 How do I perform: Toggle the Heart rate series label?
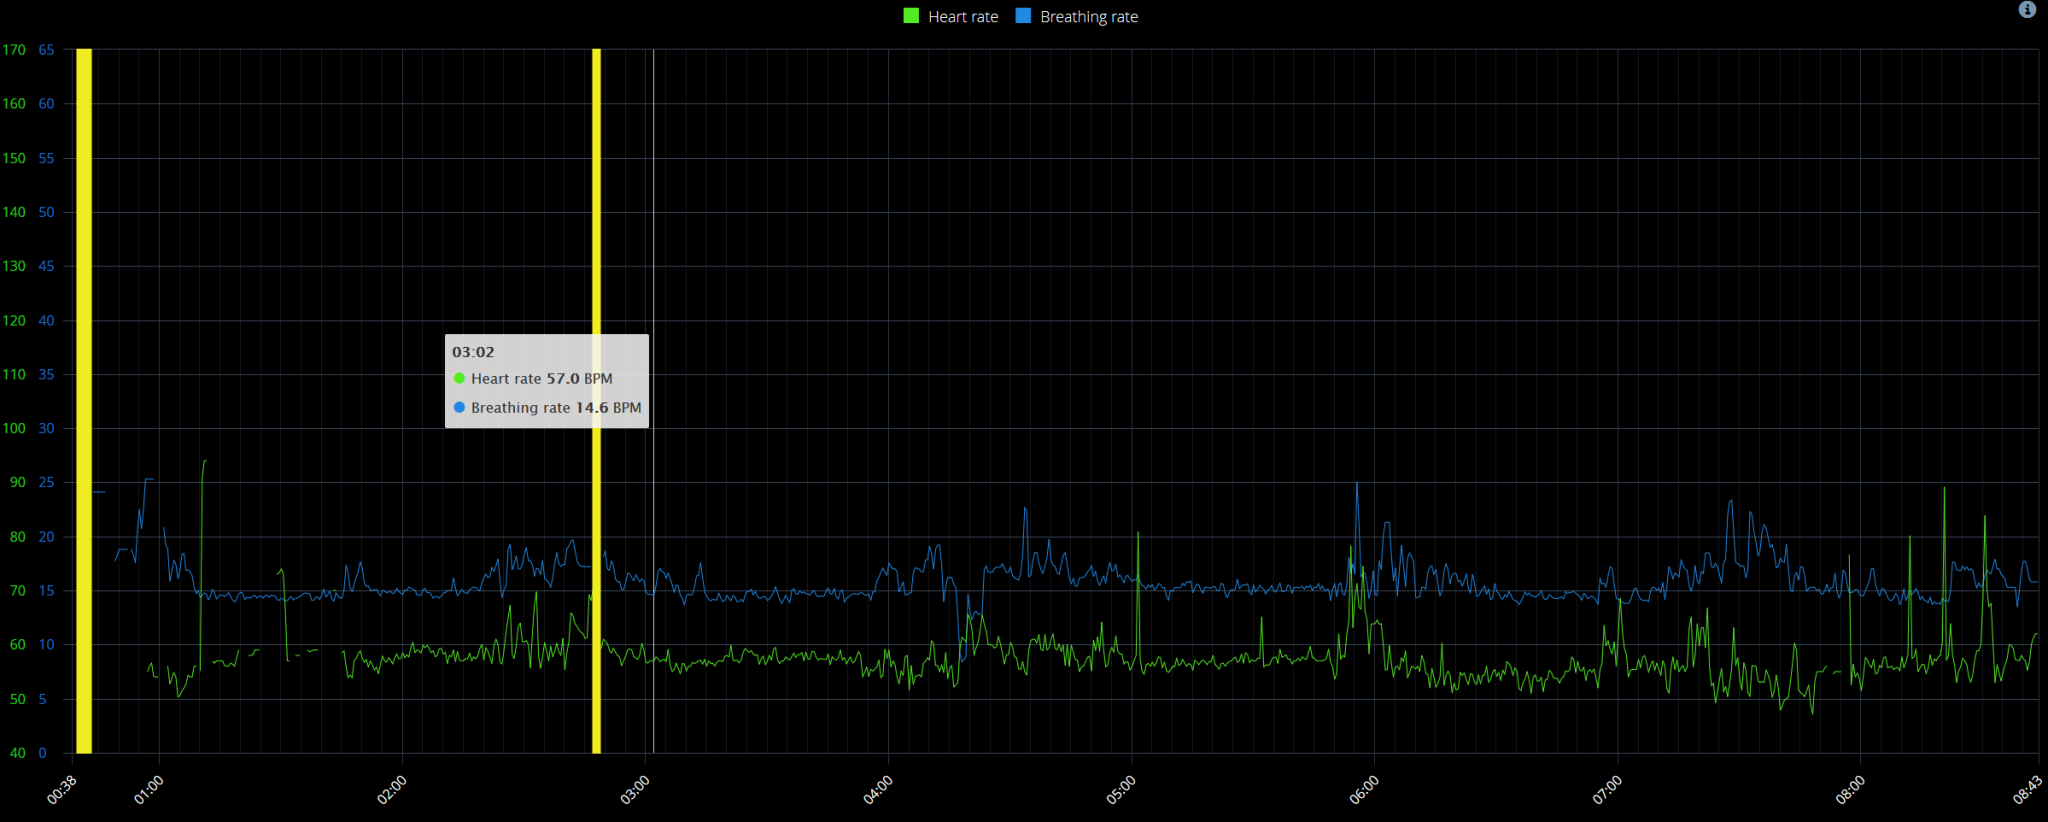963,17
